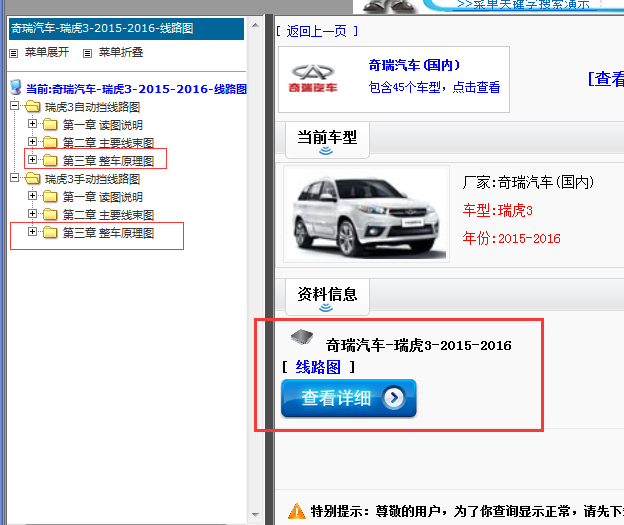This screenshot has height=525, width=624.
Task: Click the partially visible [查看 link
Action: pyautogui.click(x=606, y=79)
